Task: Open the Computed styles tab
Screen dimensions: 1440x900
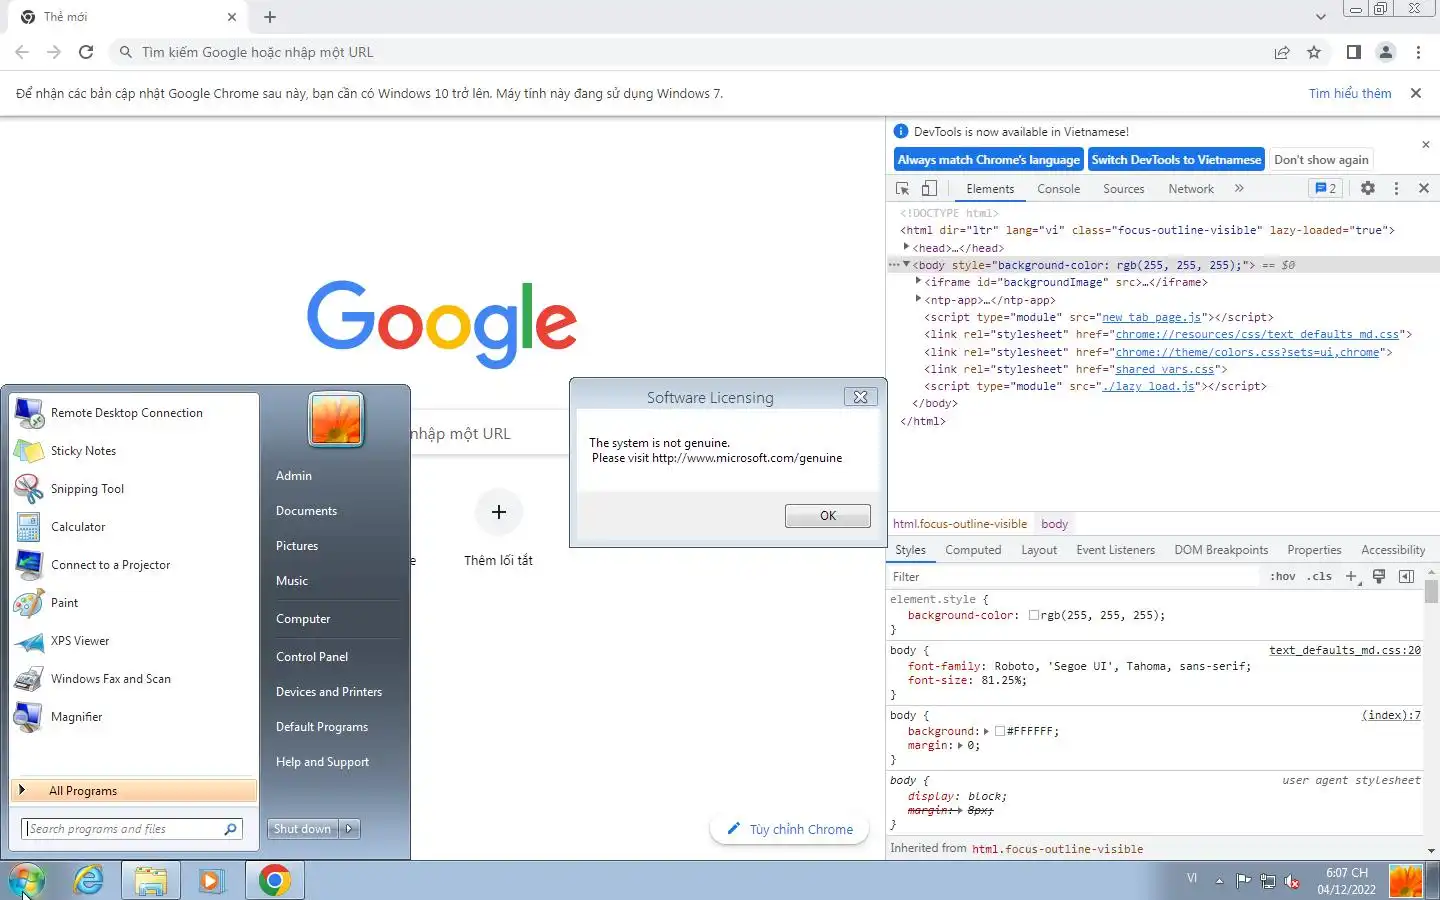Action: tap(973, 550)
